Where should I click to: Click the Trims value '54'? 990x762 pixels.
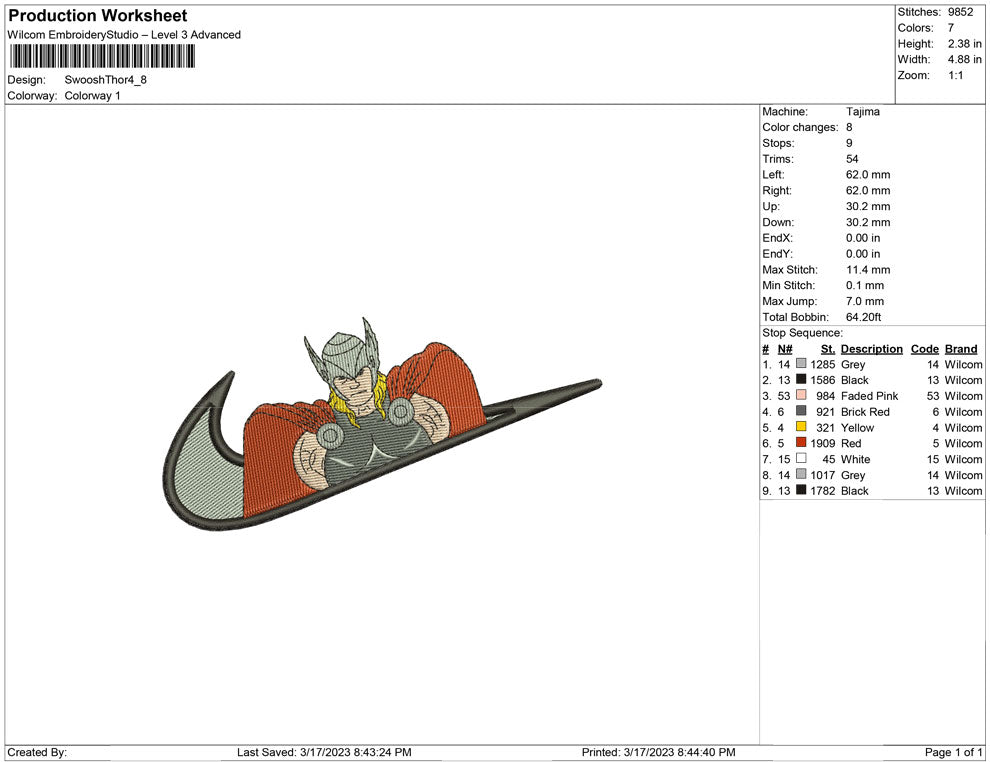[x=852, y=158]
